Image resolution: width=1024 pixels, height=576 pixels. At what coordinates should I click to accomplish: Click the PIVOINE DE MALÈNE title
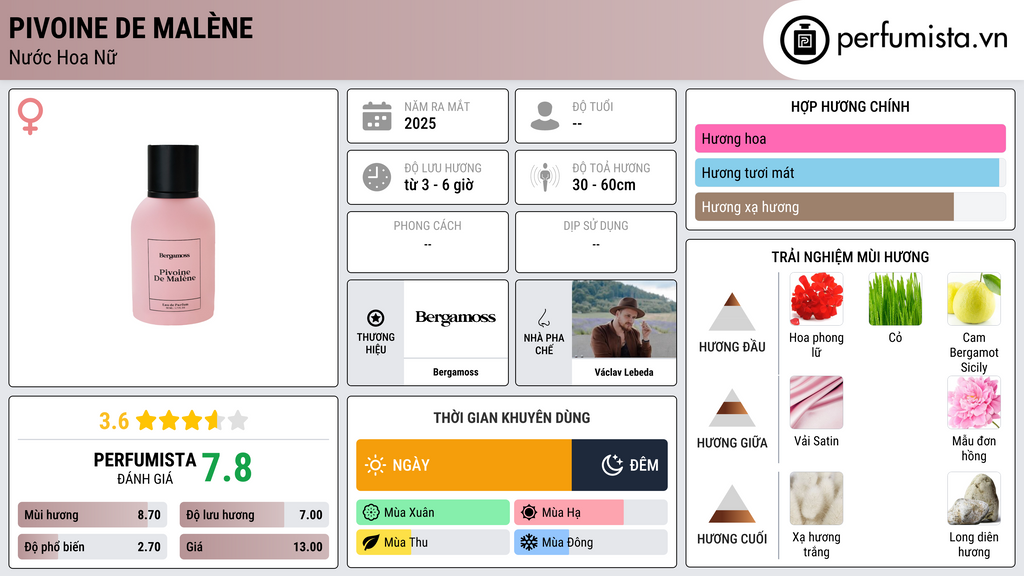pyautogui.click(x=131, y=28)
